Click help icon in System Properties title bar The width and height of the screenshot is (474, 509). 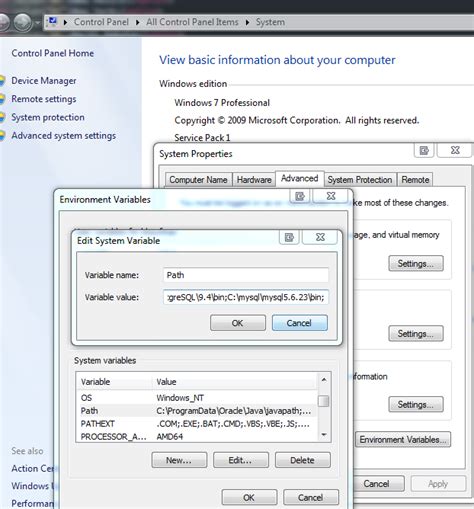pos(424,150)
